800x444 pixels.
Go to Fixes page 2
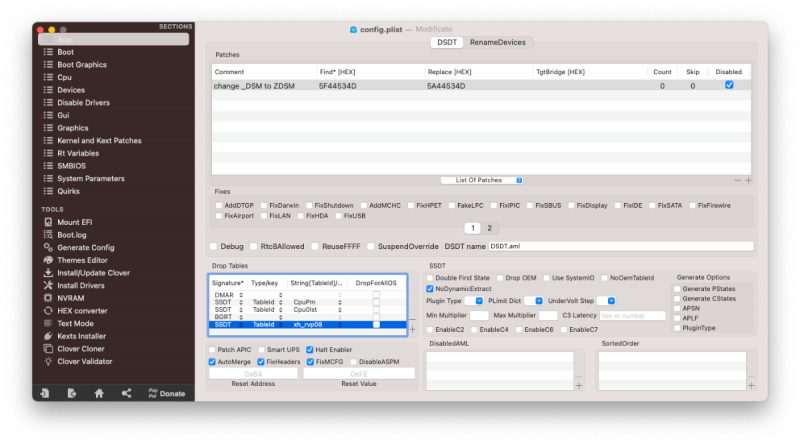click(x=489, y=228)
